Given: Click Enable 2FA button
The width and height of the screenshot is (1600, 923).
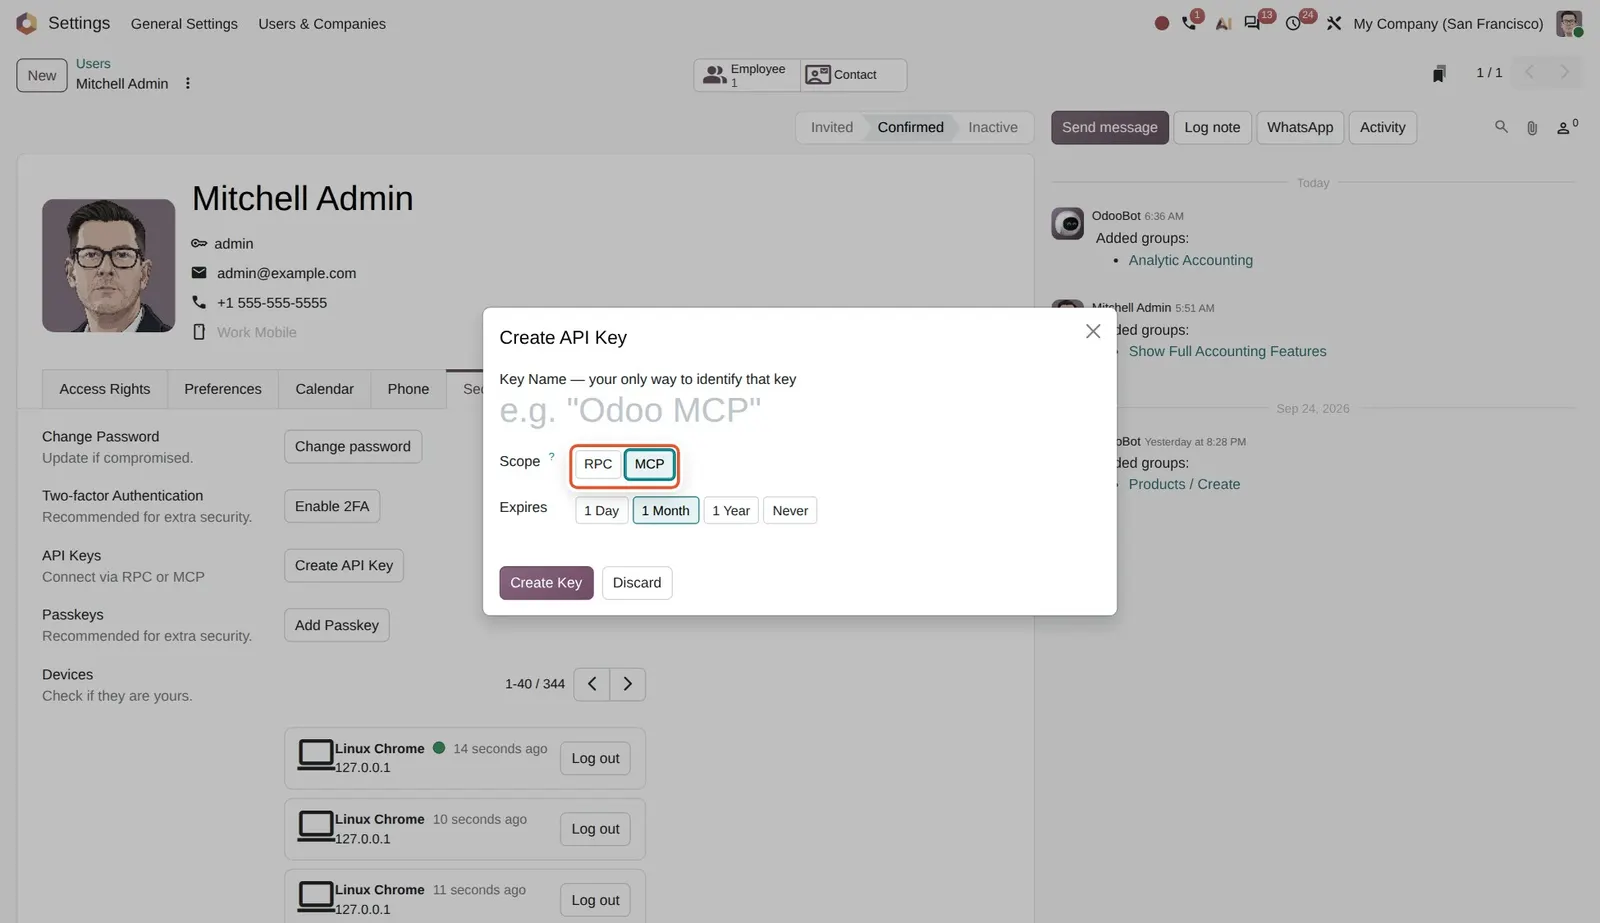Looking at the screenshot, I should (332, 507).
